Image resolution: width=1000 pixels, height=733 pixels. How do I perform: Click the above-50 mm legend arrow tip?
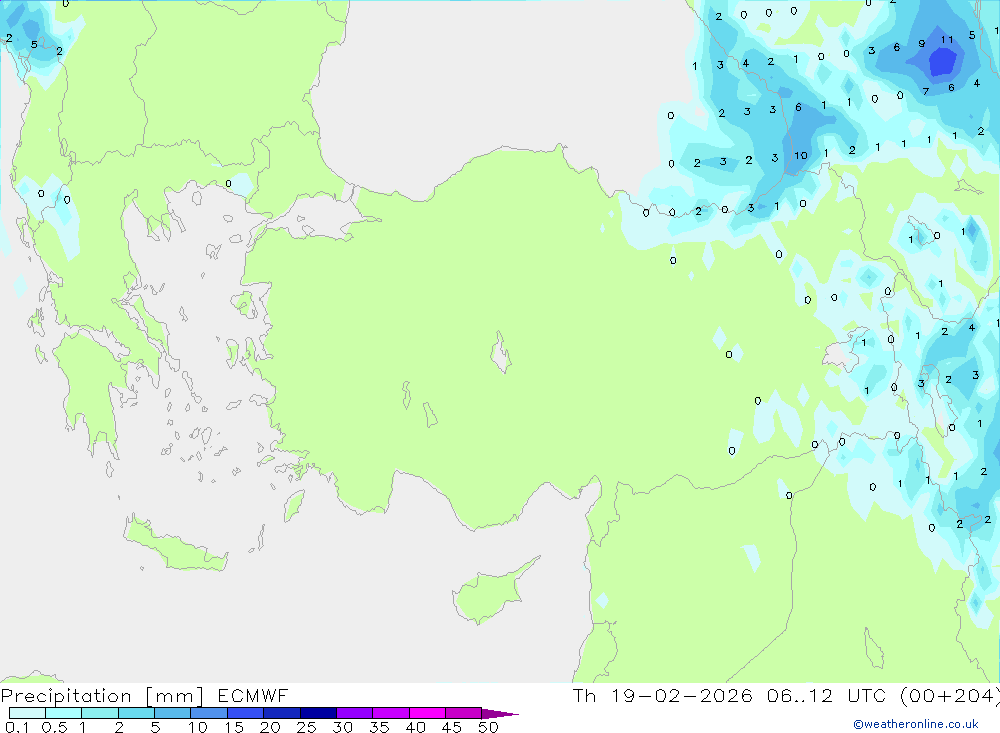tap(500, 714)
